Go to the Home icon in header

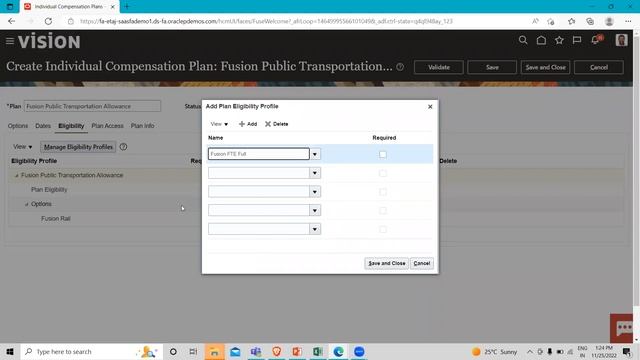(x=541, y=40)
